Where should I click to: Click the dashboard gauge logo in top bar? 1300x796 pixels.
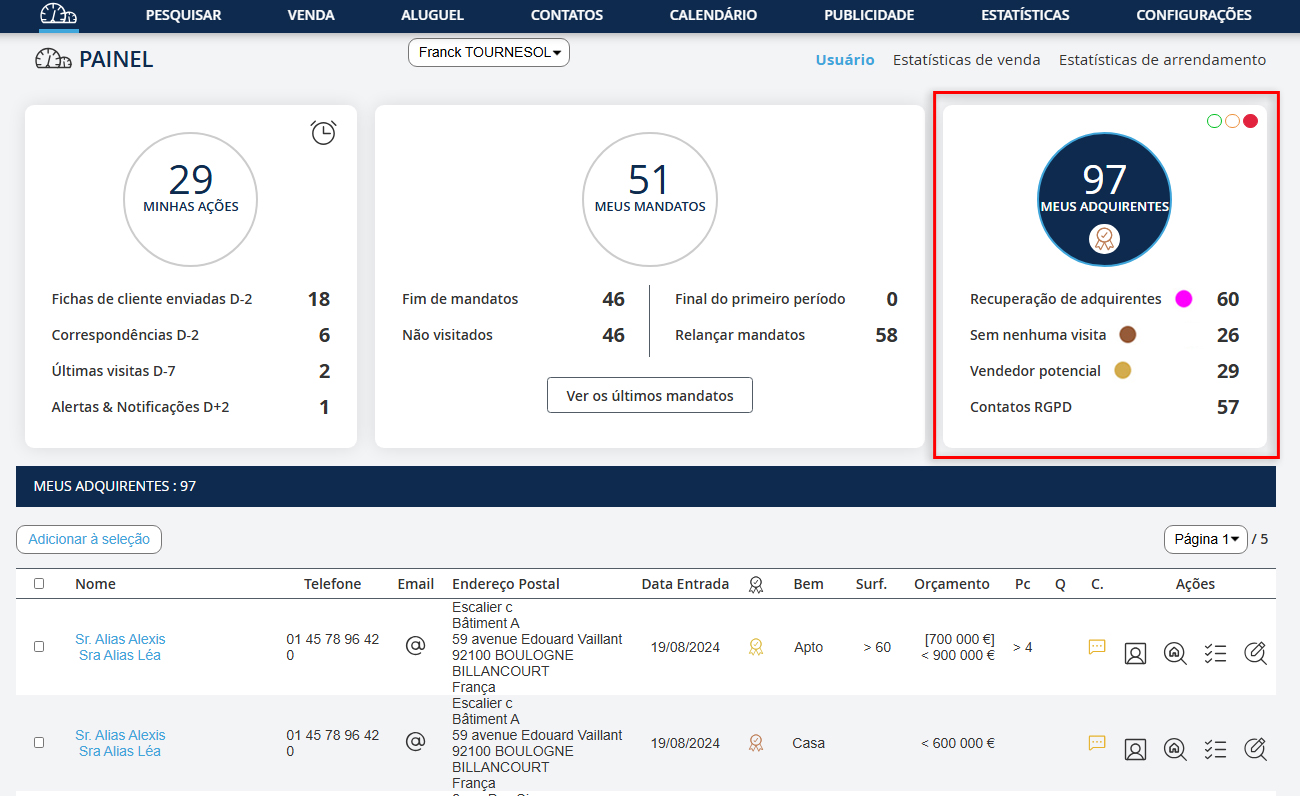tap(58, 15)
